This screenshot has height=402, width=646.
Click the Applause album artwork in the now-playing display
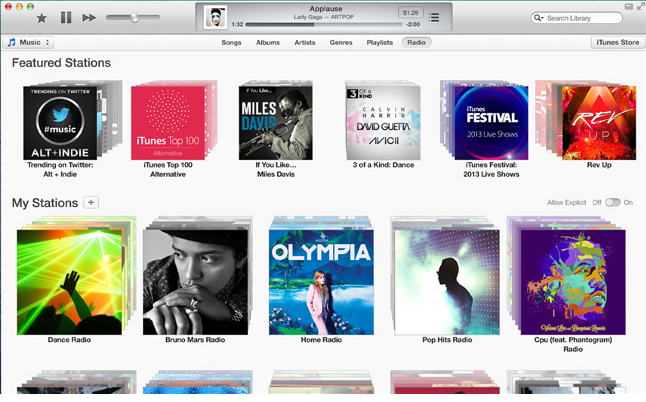pos(215,17)
